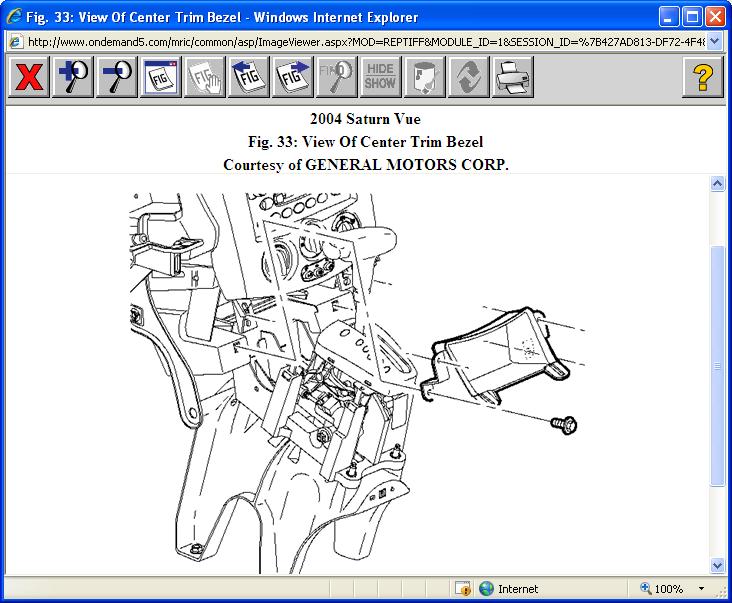Image resolution: width=732 pixels, height=603 pixels.
Task: Print the figure using printer icon
Action: coord(513,77)
